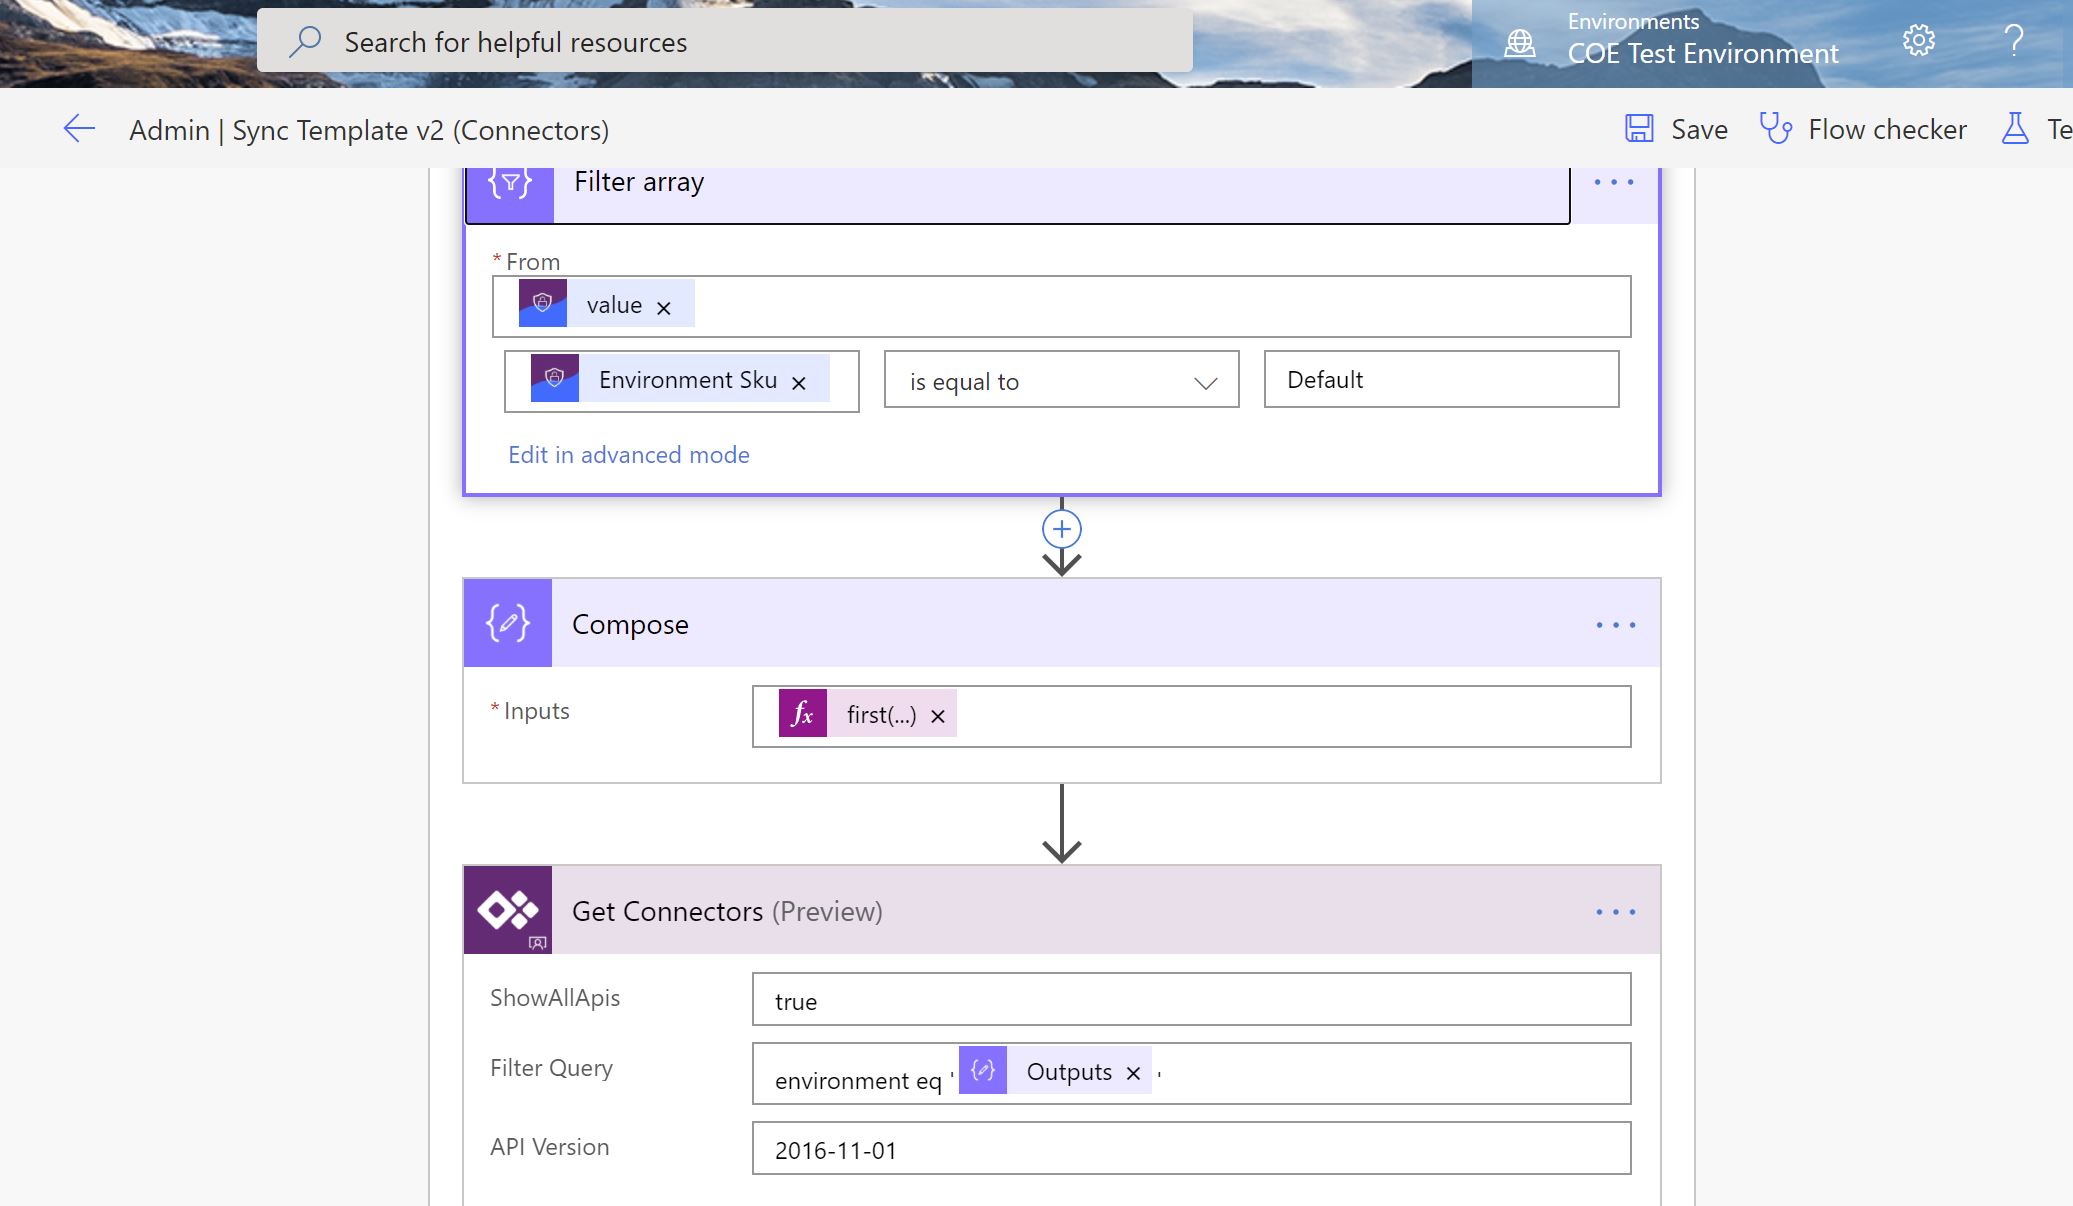The width and height of the screenshot is (2073, 1206).
Task: Click the plus icon to insert a new step
Action: [1060, 528]
